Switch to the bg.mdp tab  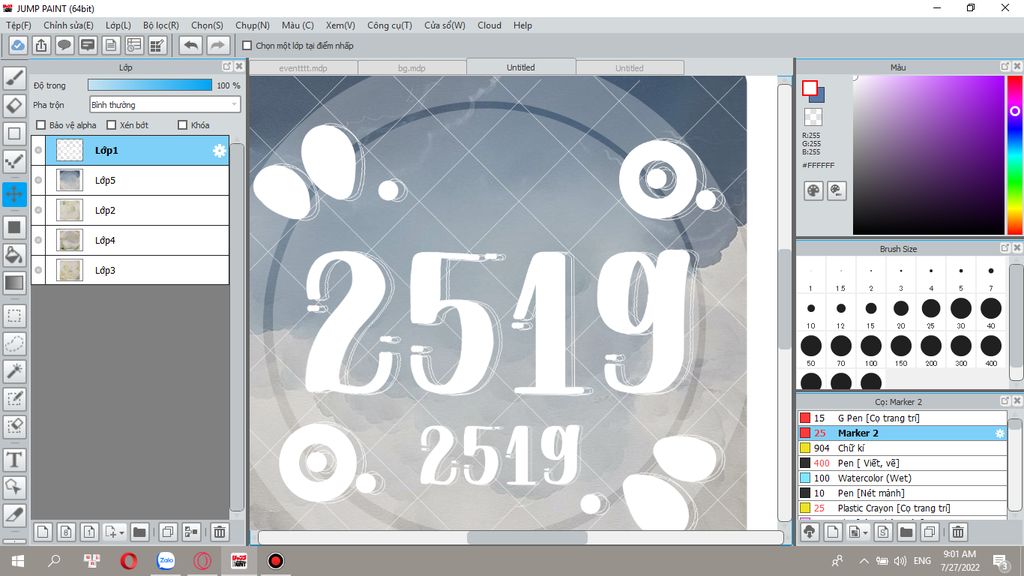[411, 68]
